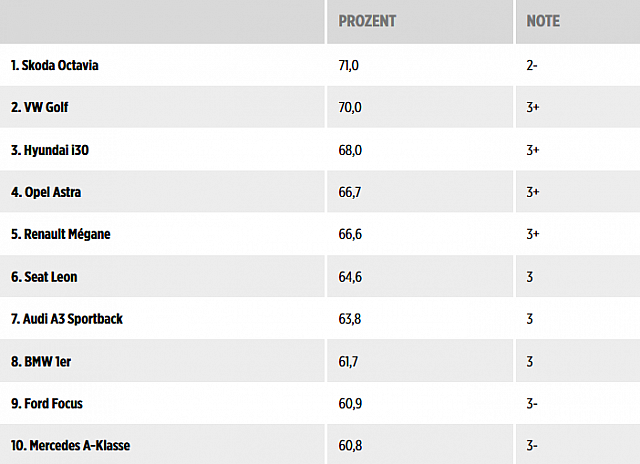
Task: Select the 64,6 percent value
Action: click(349, 276)
